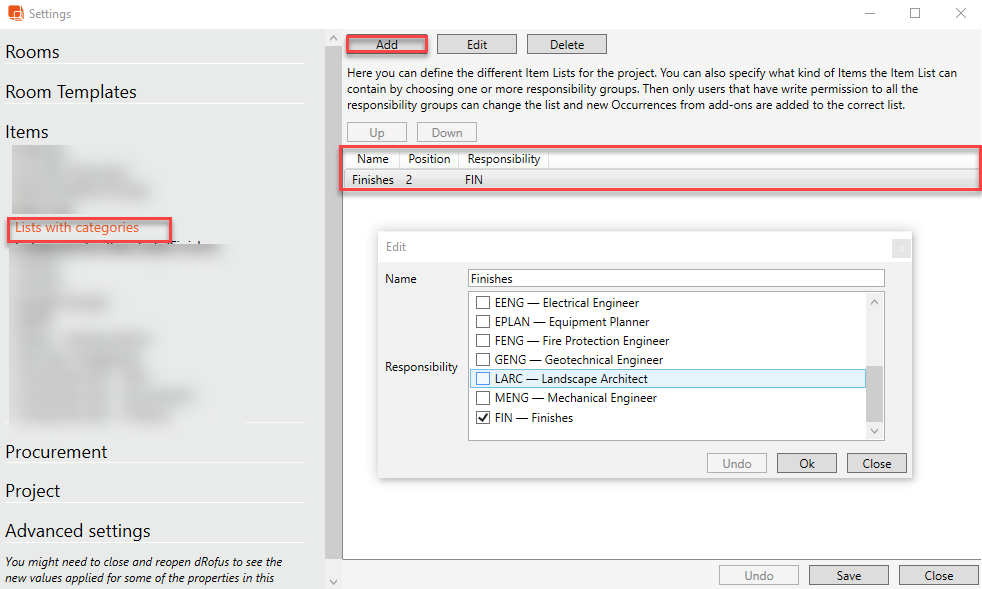The height and width of the screenshot is (589, 982).
Task: Click the Add button for item lists
Action: pyautogui.click(x=387, y=45)
